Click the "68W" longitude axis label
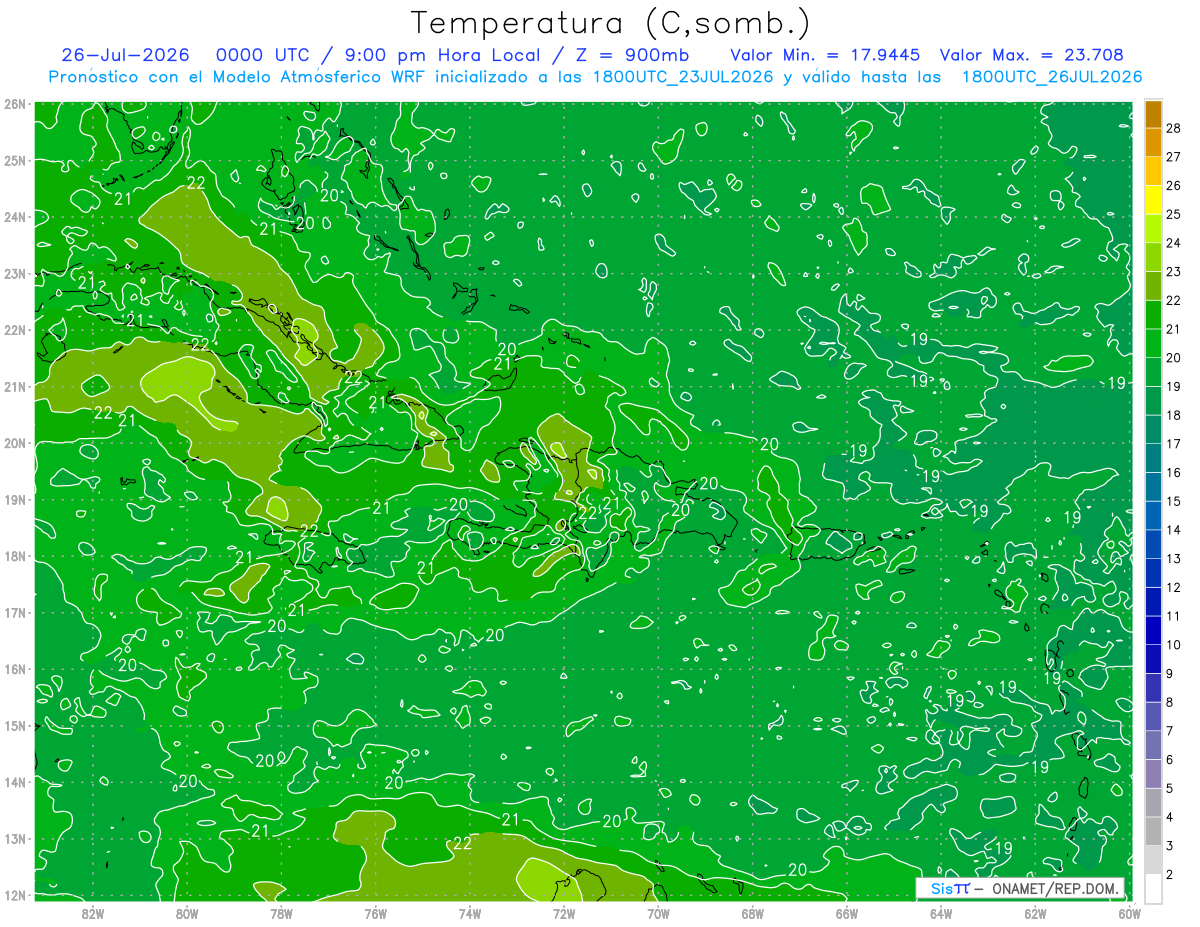This screenshot has width=1200, height=927. coord(752,913)
